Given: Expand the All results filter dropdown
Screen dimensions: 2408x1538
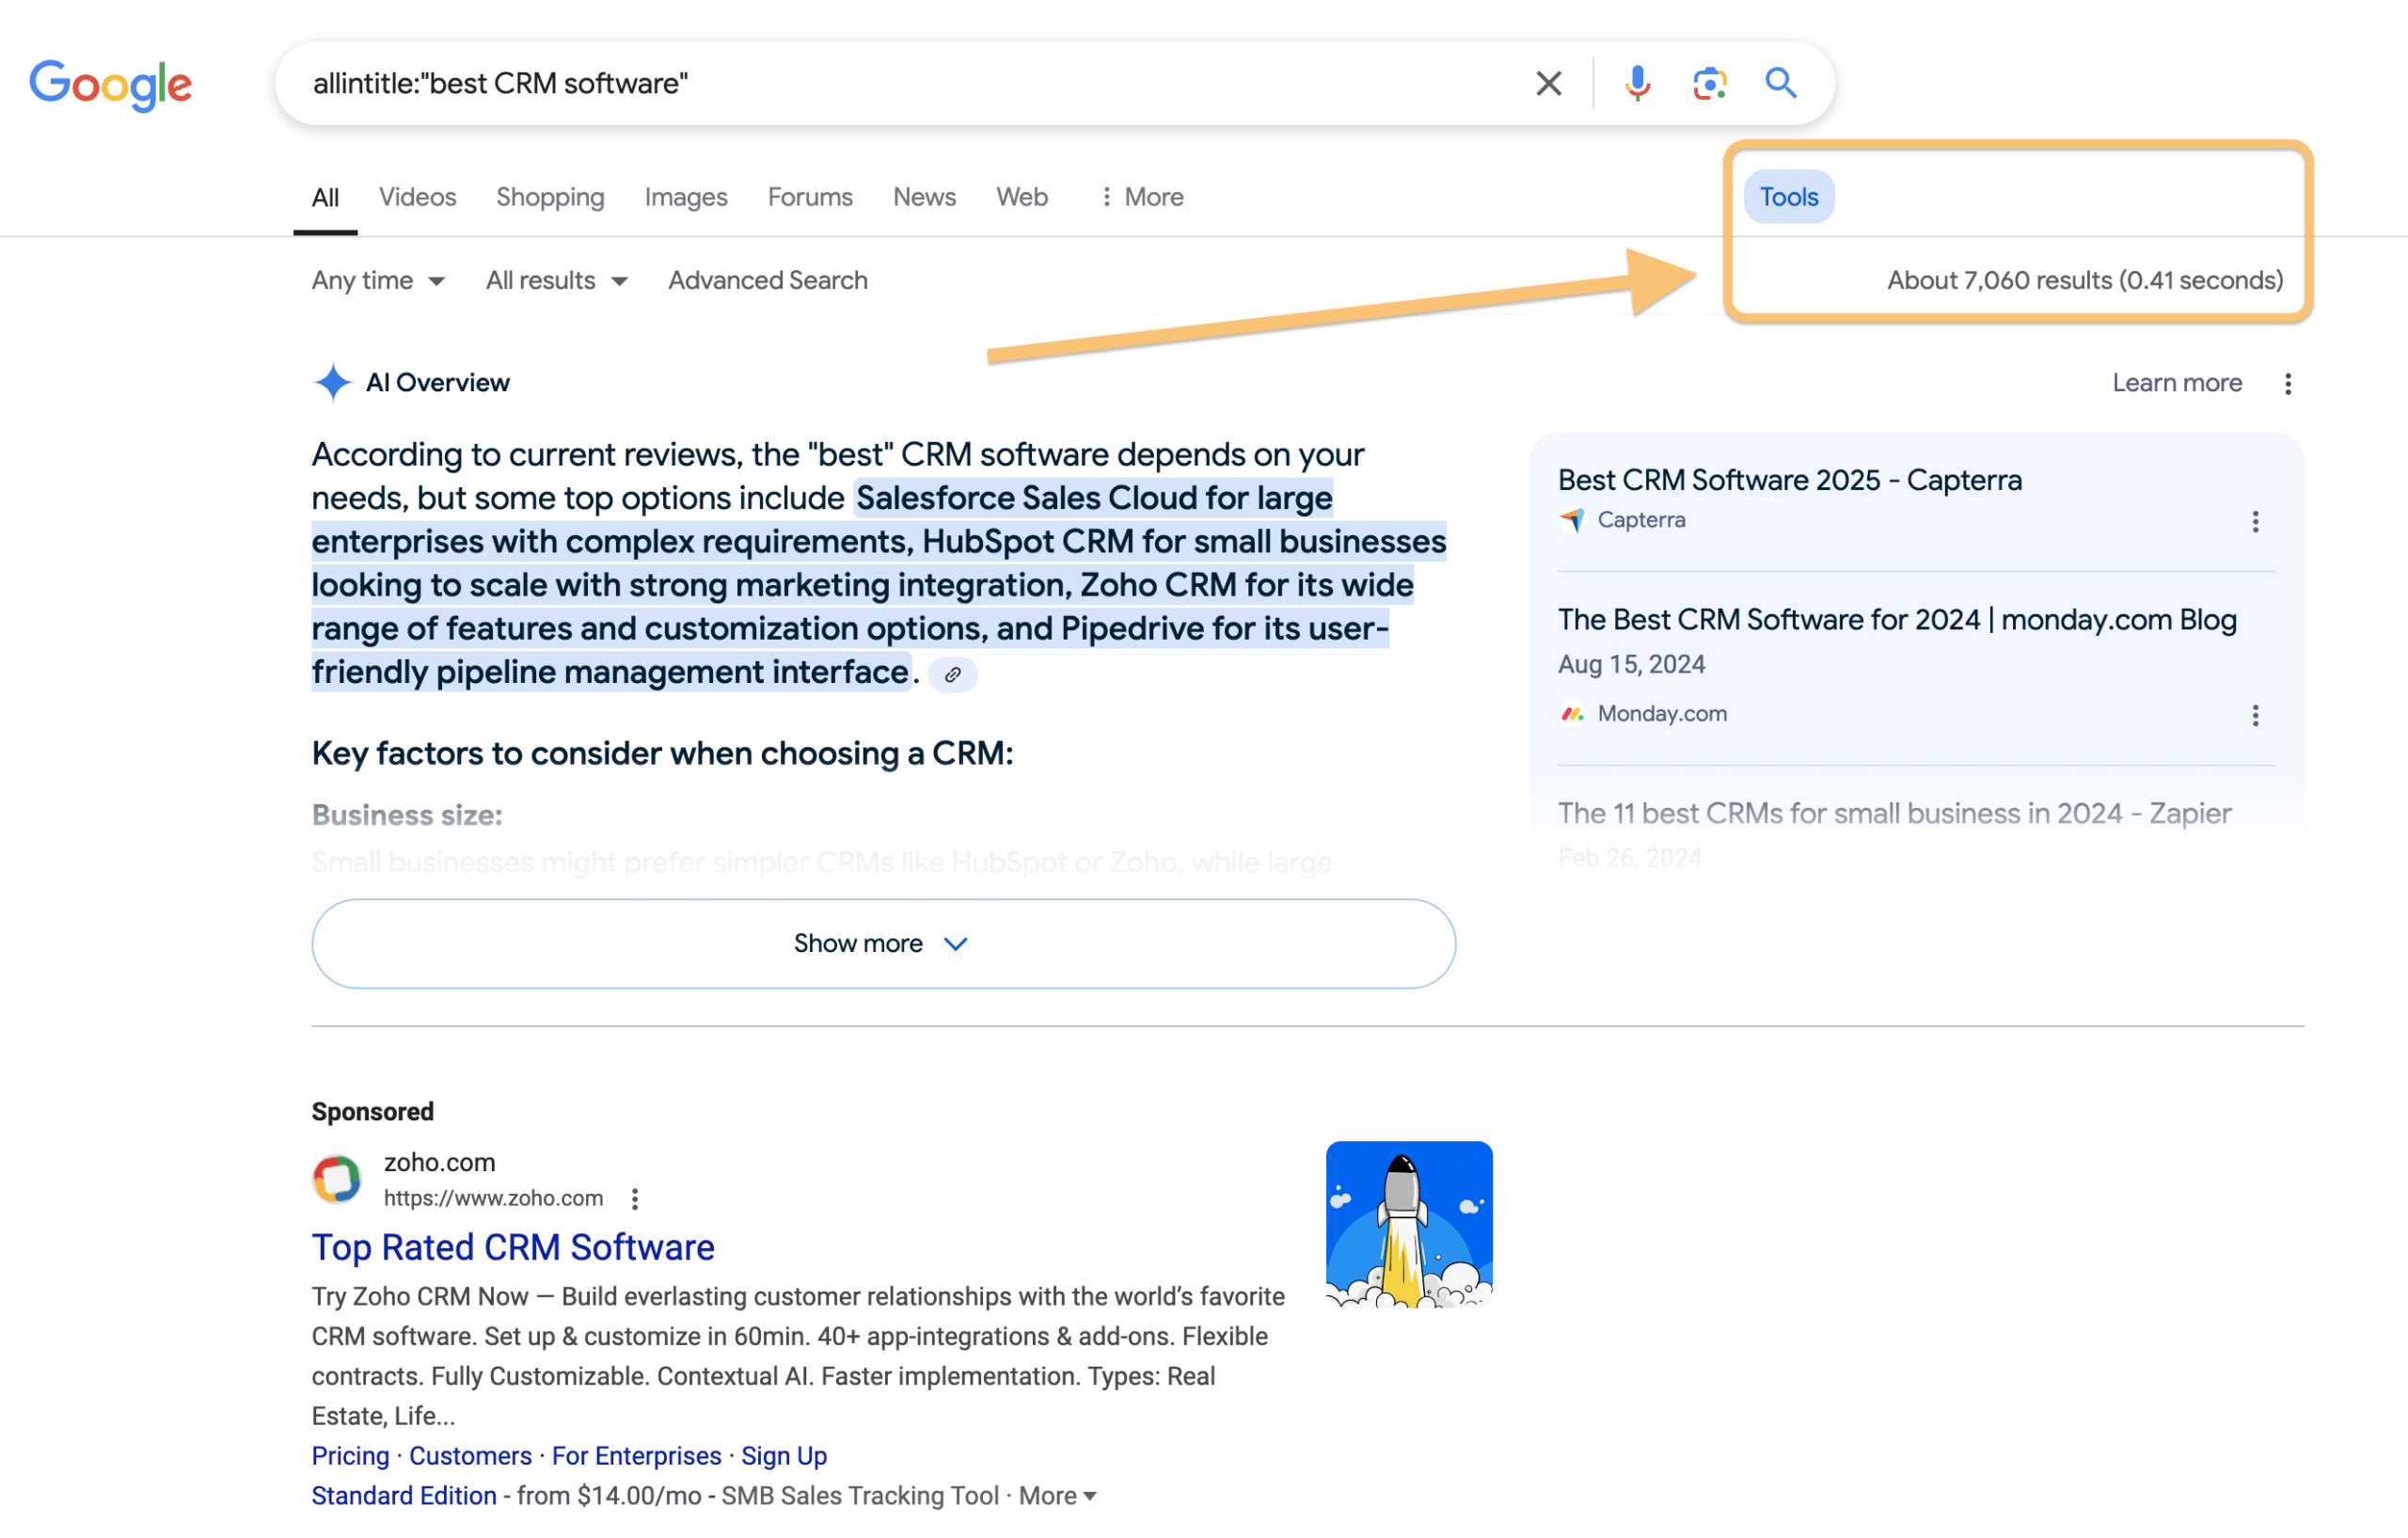Looking at the screenshot, I should point(557,281).
